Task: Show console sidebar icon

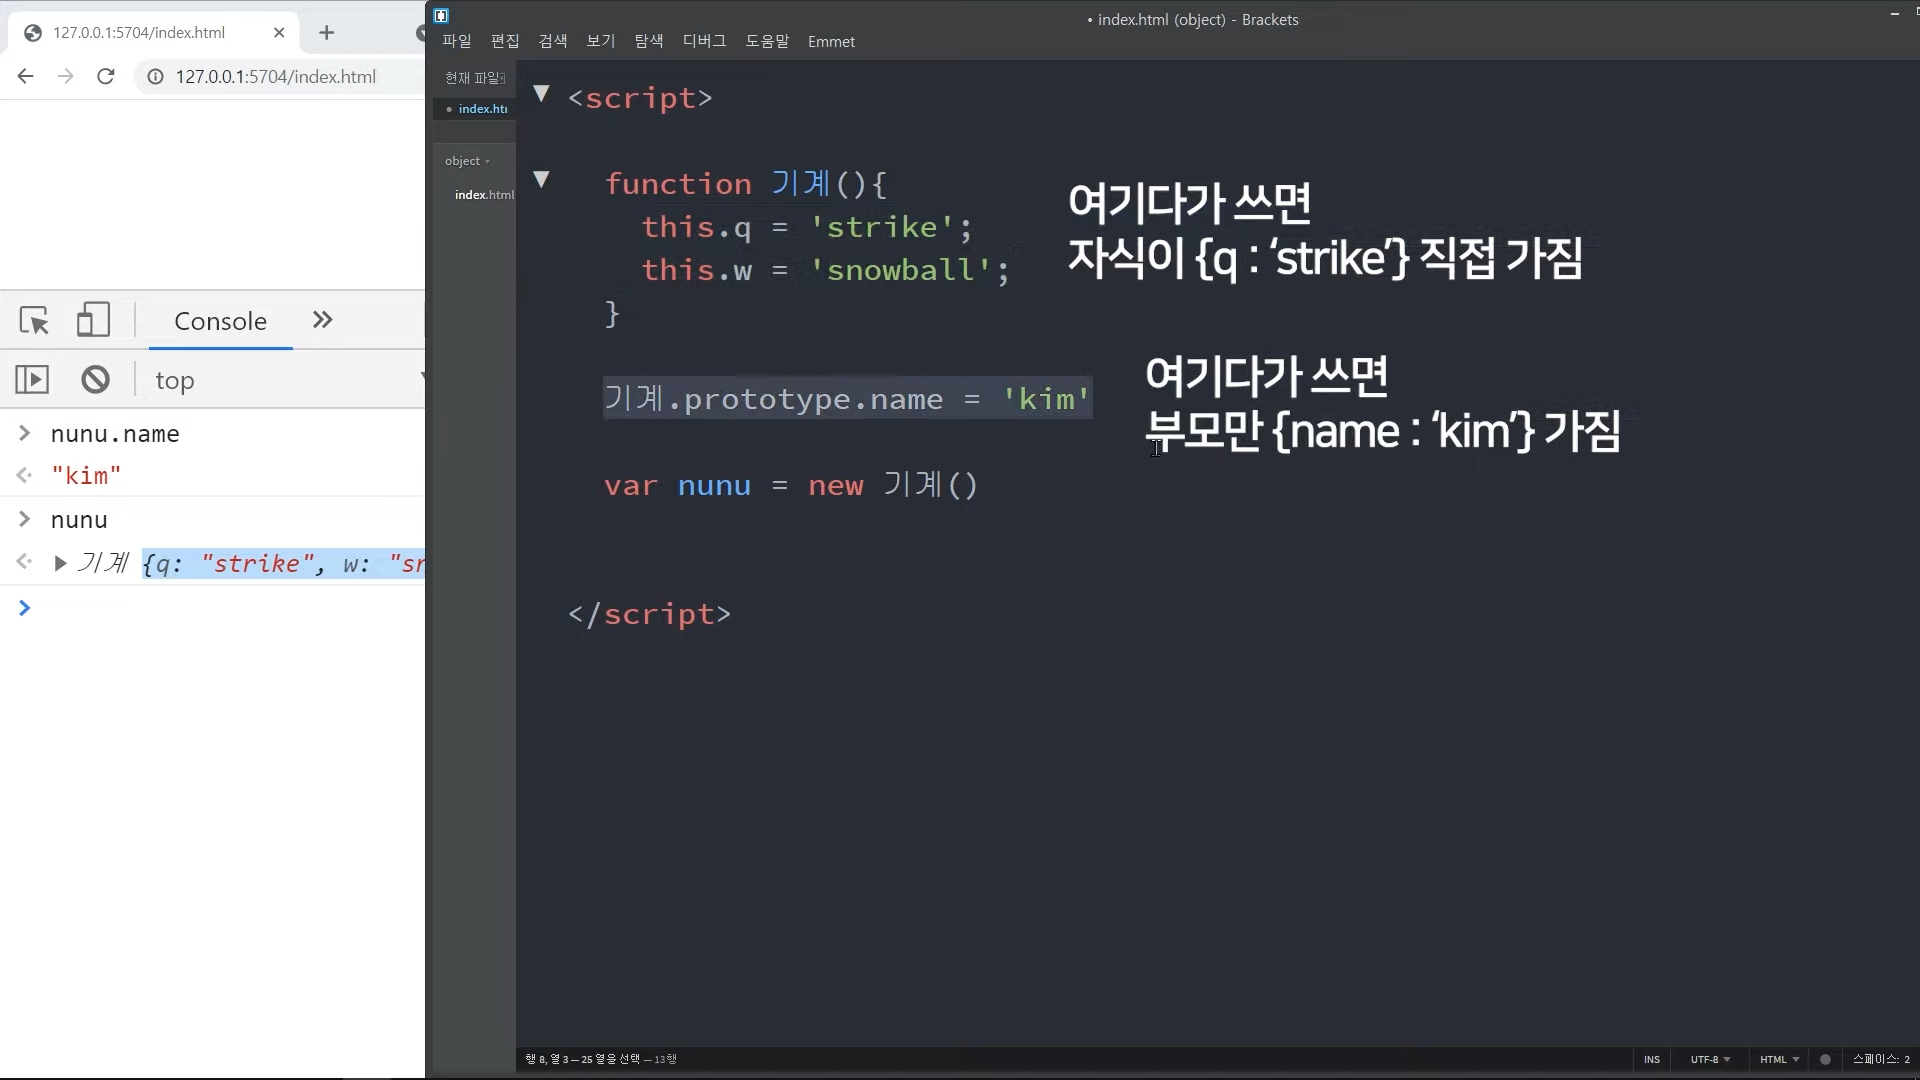Action: (32, 380)
